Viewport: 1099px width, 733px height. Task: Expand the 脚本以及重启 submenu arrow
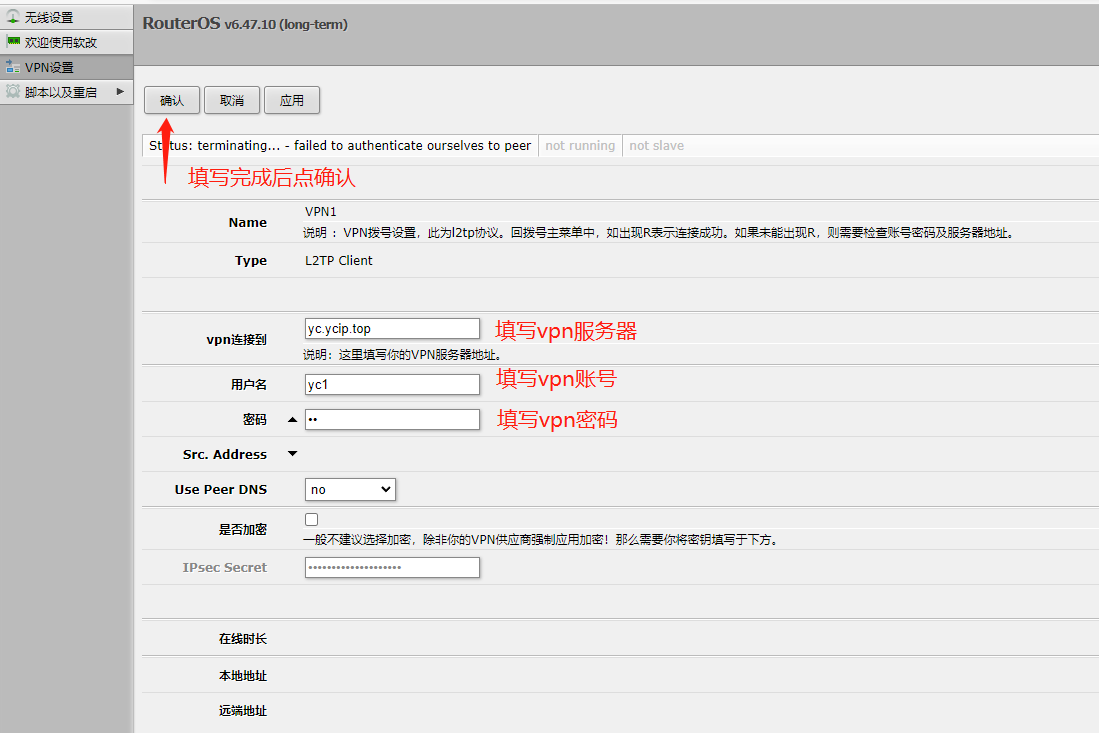coord(120,92)
